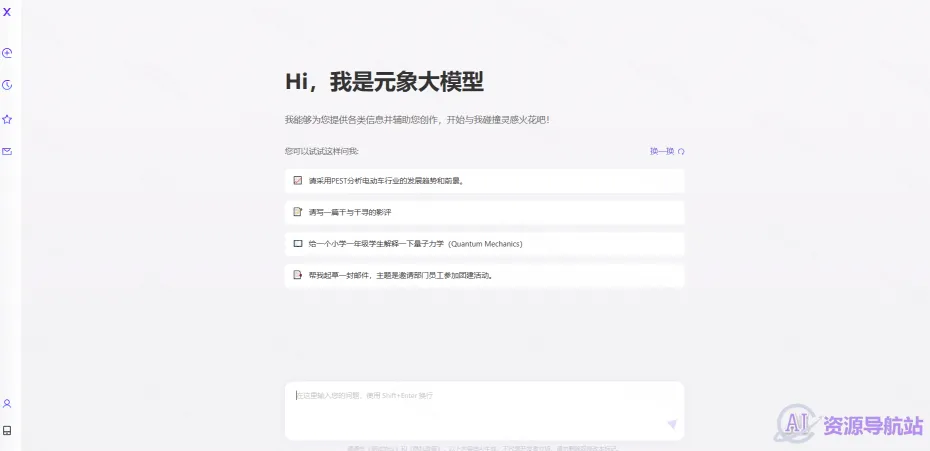This screenshot has height=451, width=930.
Task: Click the send arrow icon
Action: (671, 424)
